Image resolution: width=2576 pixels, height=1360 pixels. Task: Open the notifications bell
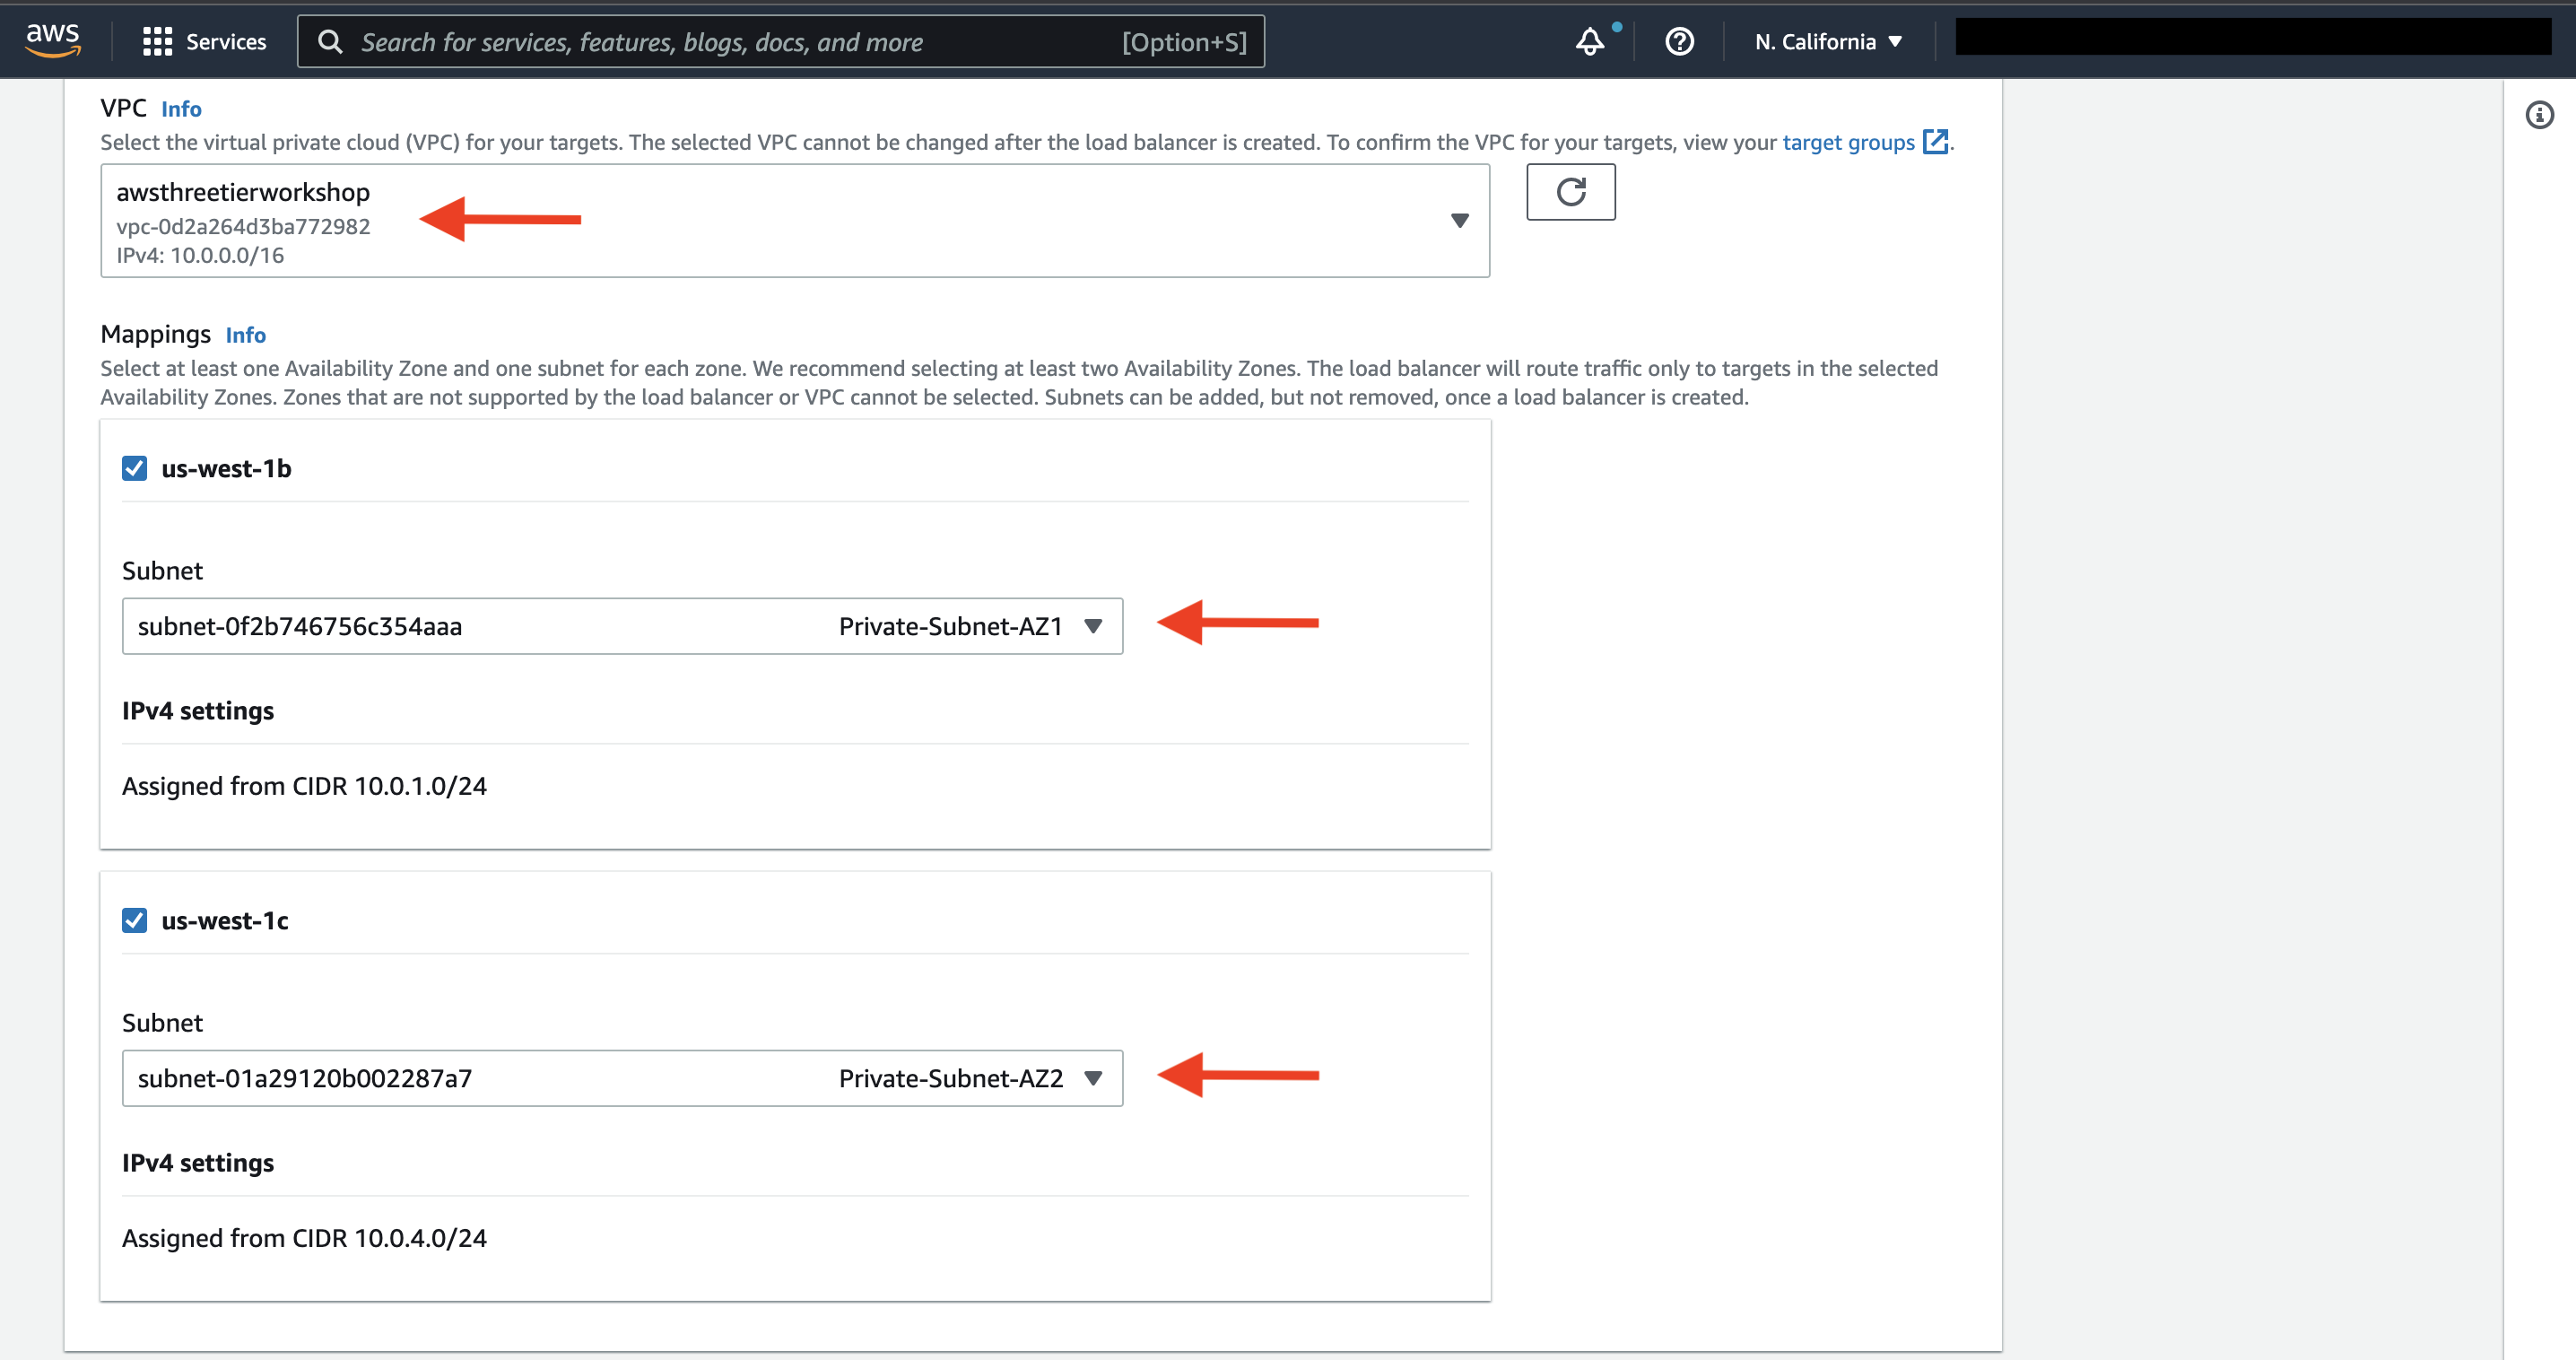[x=1590, y=41]
